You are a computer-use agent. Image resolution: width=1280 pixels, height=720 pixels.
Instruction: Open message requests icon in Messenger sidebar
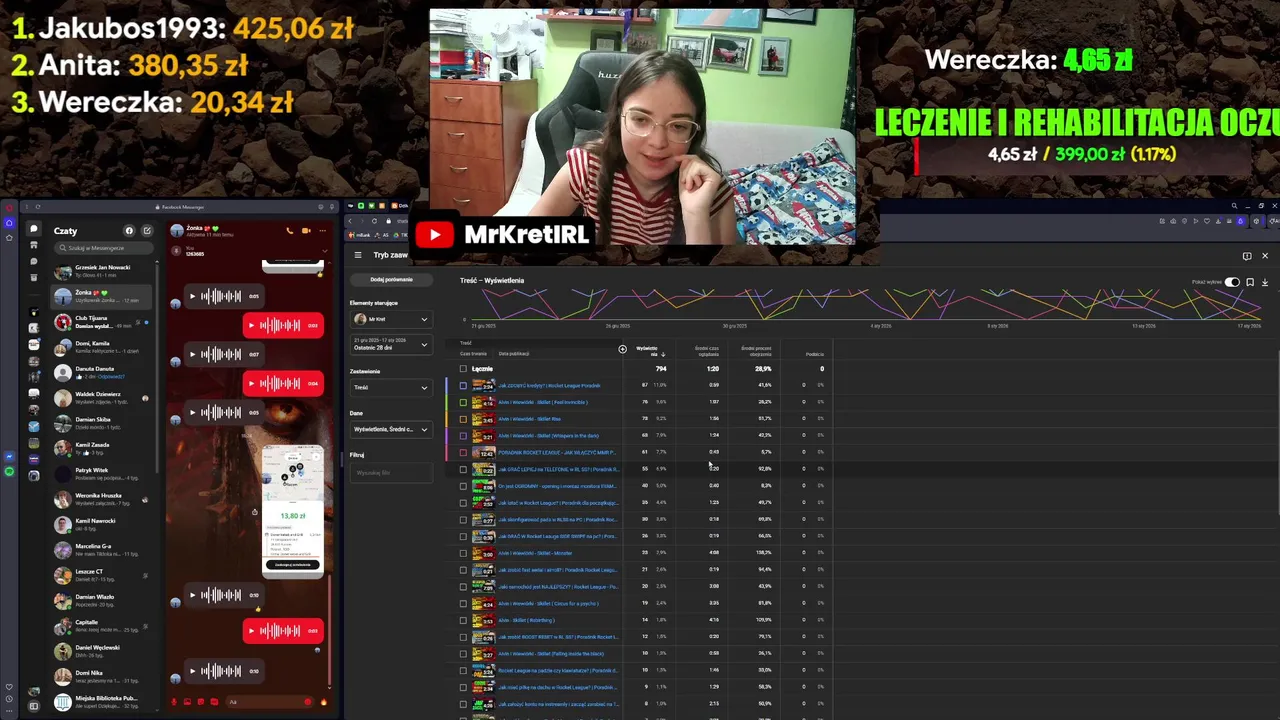click(x=33, y=261)
